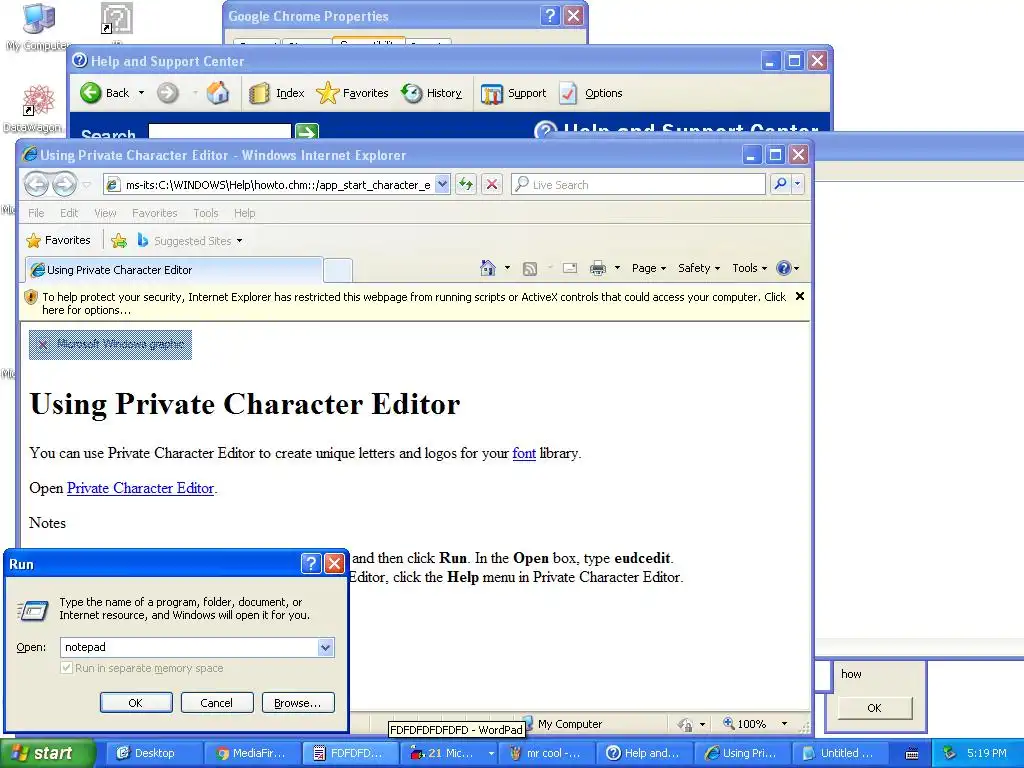This screenshot has width=1024, height=768.
Task: Expand Suggested Sites dropdown
Action: pos(239,241)
